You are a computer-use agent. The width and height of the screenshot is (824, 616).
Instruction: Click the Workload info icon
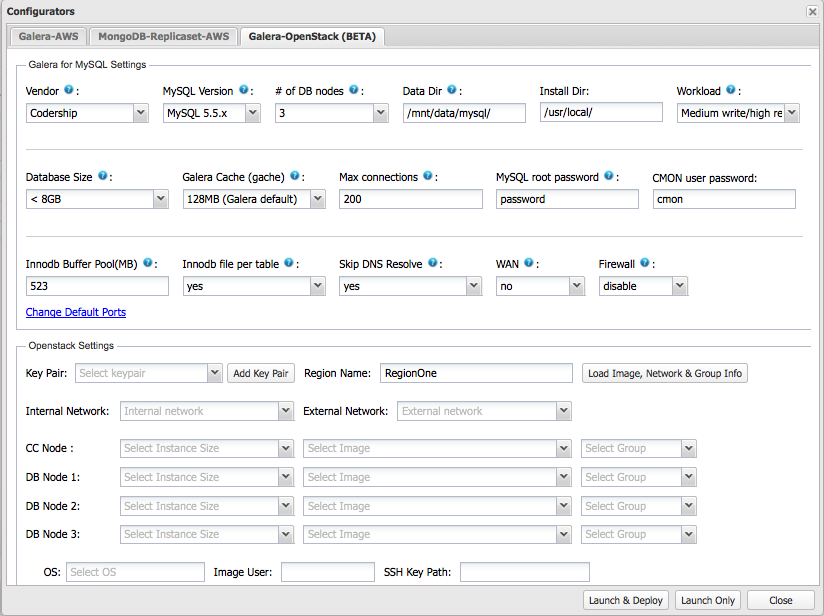pyautogui.click(x=730, y=90)
